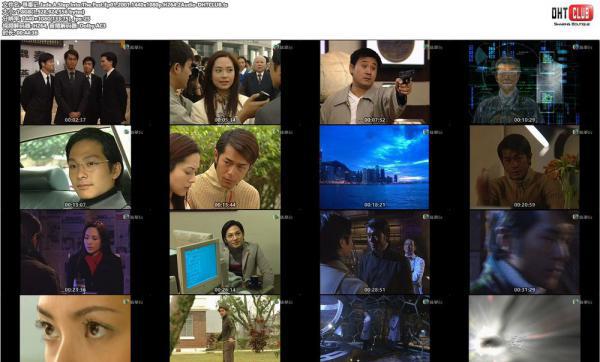Open the close-up of woman's eyes thumbnail
This screenshot has width=600, height=362.
[75, 329]
